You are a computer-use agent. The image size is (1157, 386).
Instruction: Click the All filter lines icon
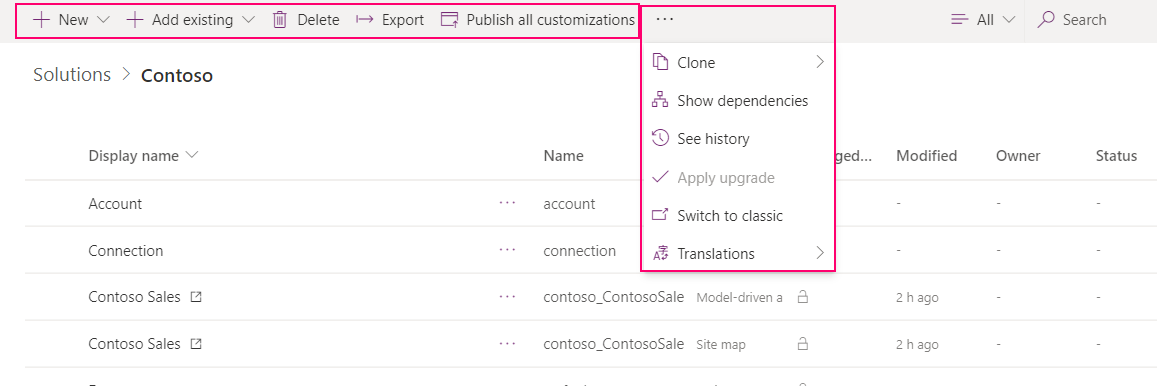pyautogui.click(x=960, y=20)
